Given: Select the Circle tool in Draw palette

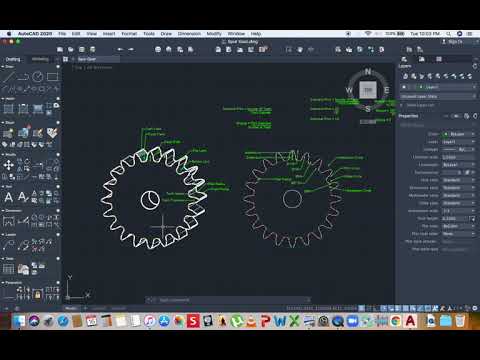Looking at the screenshot, I should pyautogui.click(x=38, y=77).
